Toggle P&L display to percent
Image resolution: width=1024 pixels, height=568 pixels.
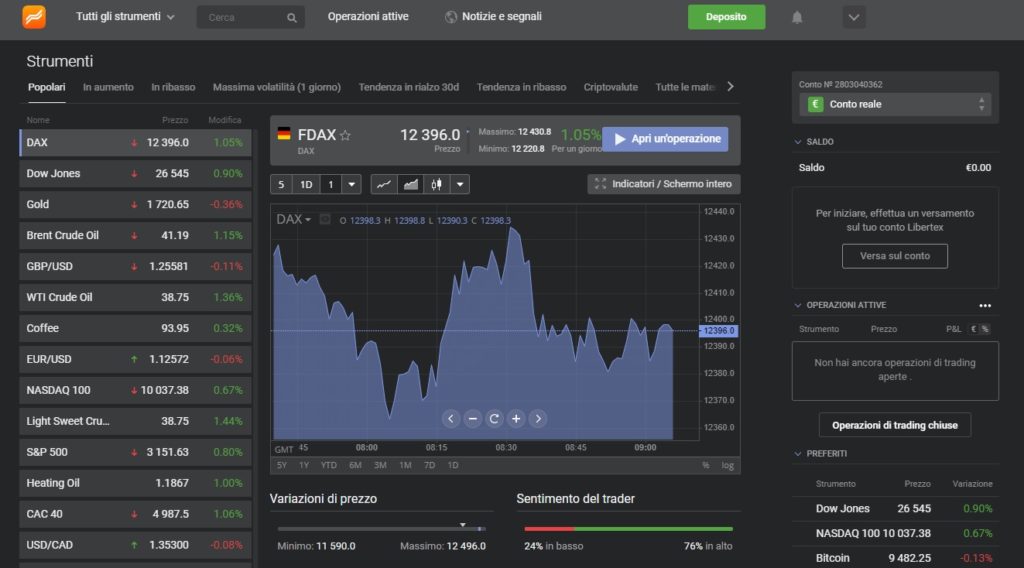pyautogui.click(x=985, y=329)
